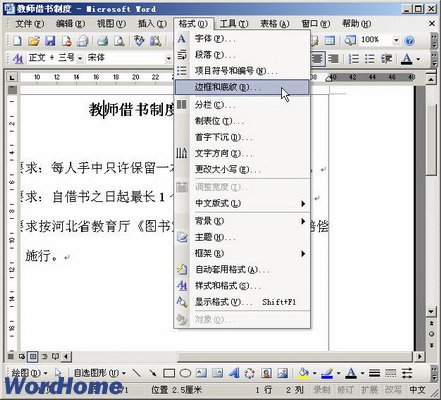Click the Select Browse Object round button
Screen dimensions: 441x400
431,334
